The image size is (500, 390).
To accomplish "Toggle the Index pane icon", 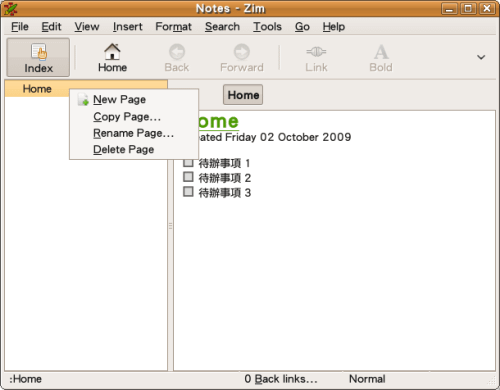I will click(x=39, y=52).
